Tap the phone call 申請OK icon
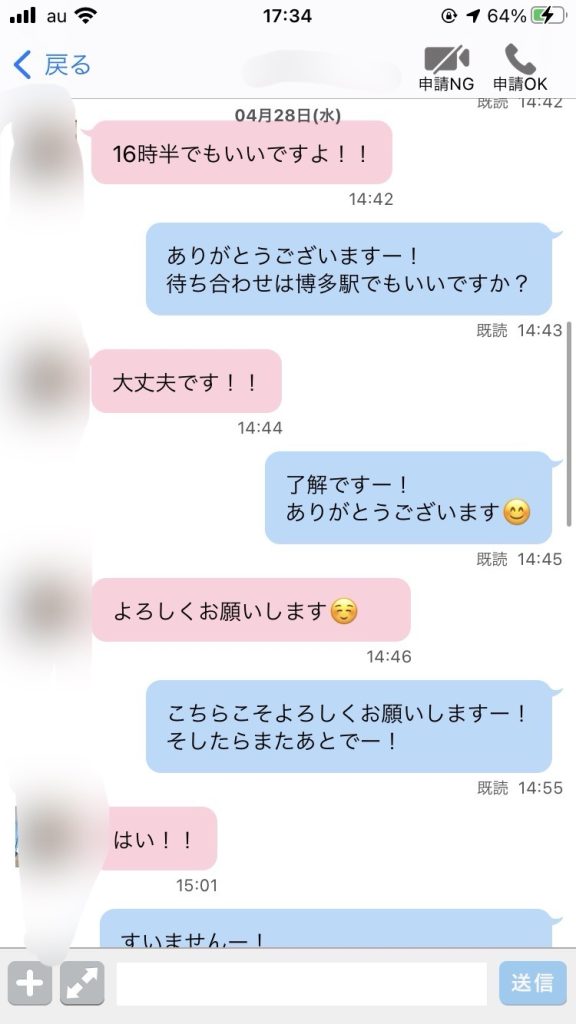Image resolution: width=576 pixels, height=1024 pixels. point(520,59)
